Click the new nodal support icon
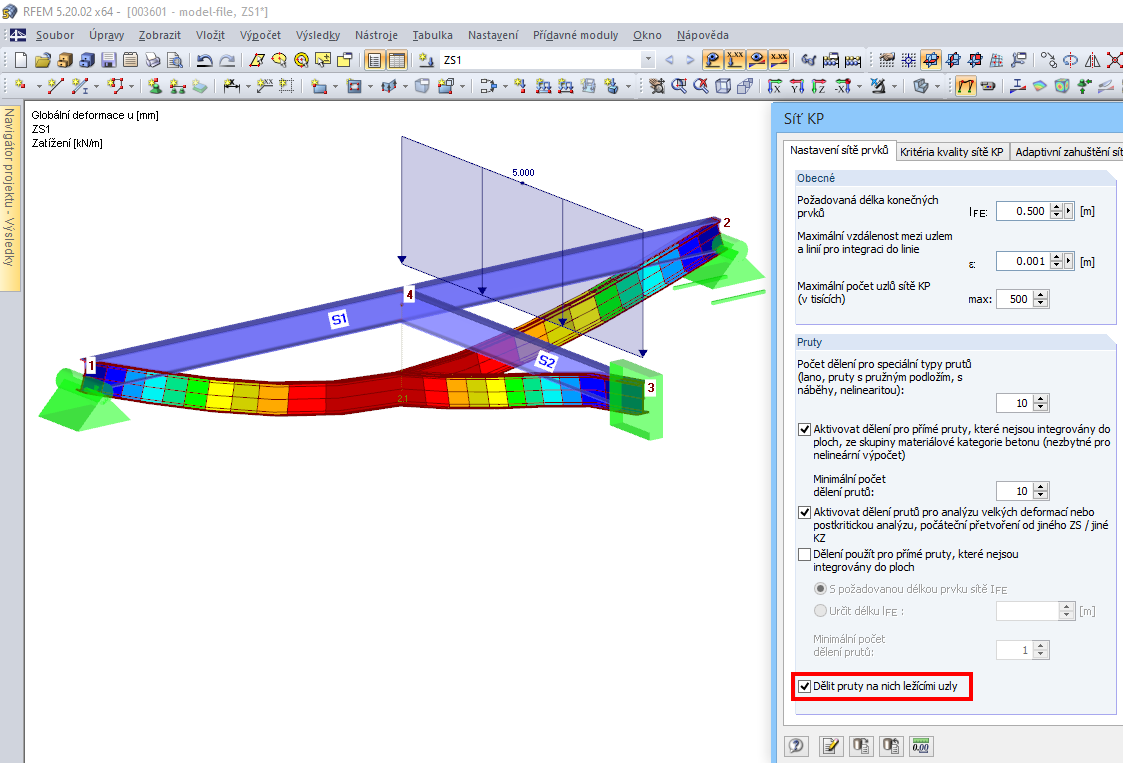1123x763 pixels. (x=155, y=87)
